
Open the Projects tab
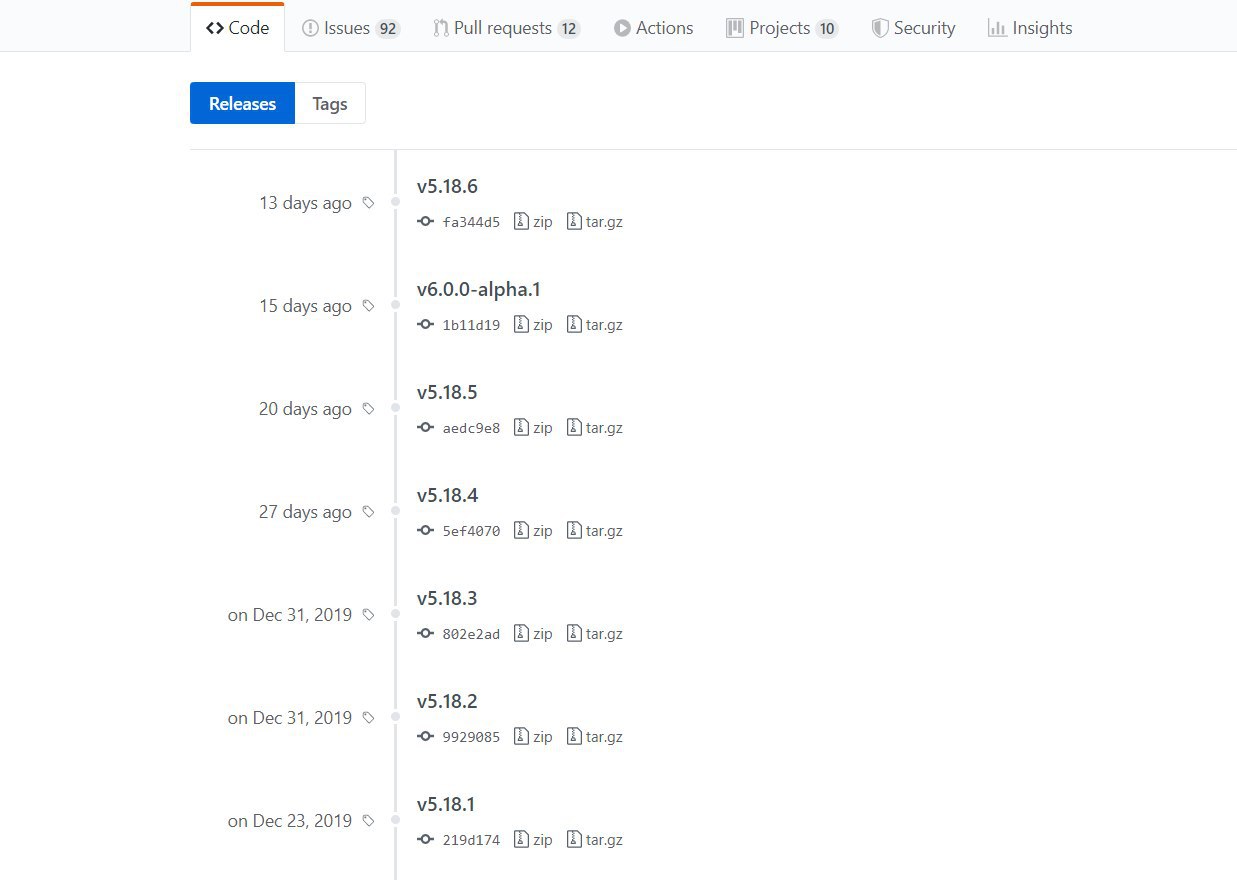click(x=781, y=28)
